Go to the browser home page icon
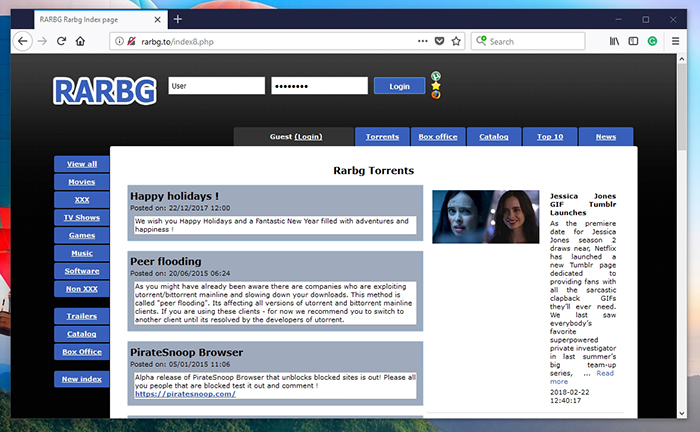Screen dimensions: 700x432 tap(80, 41)
